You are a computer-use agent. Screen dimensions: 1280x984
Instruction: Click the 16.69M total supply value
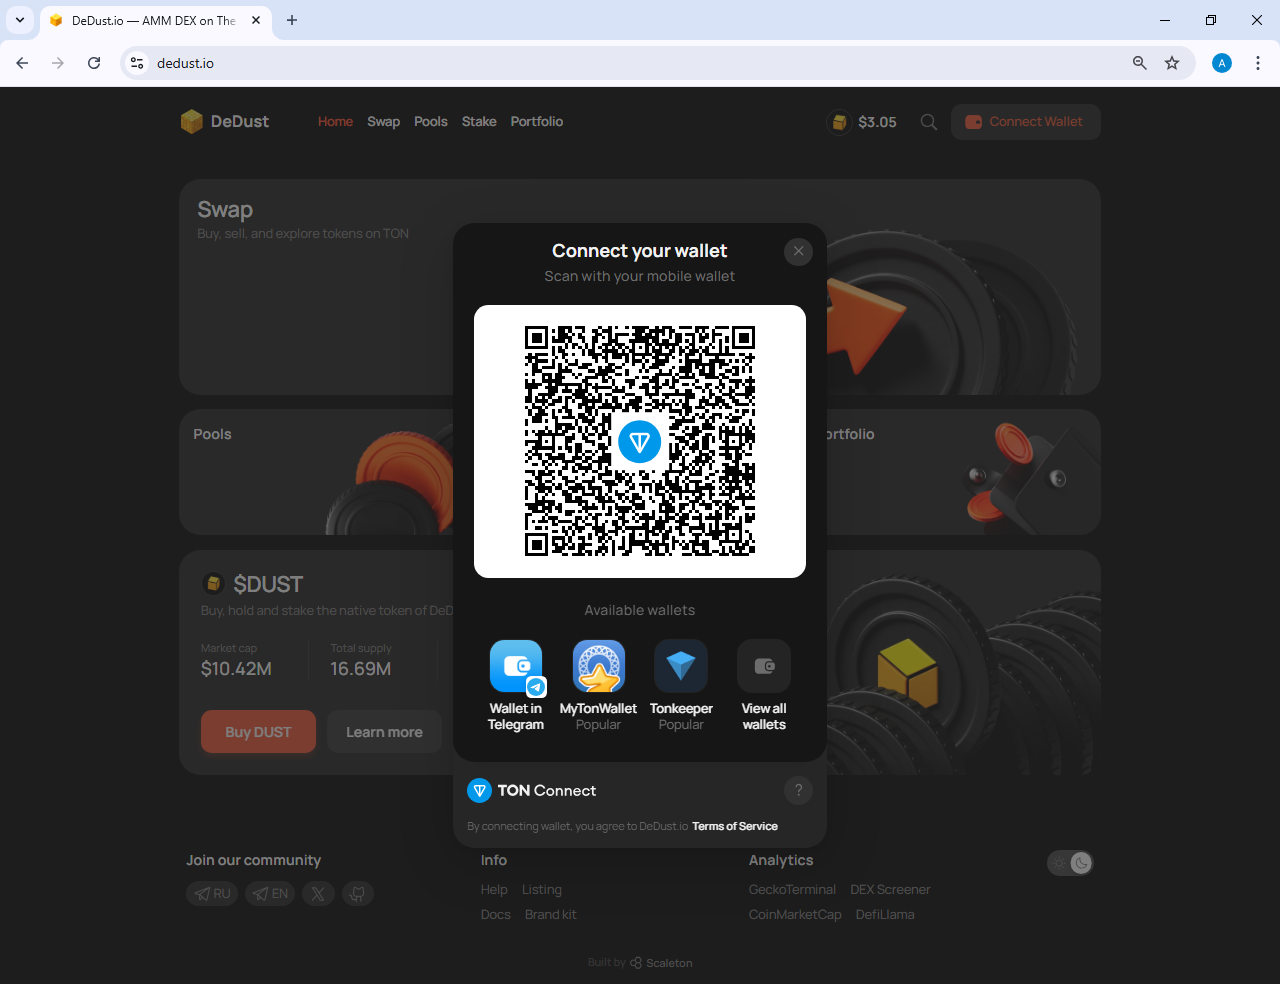(361, 668)
